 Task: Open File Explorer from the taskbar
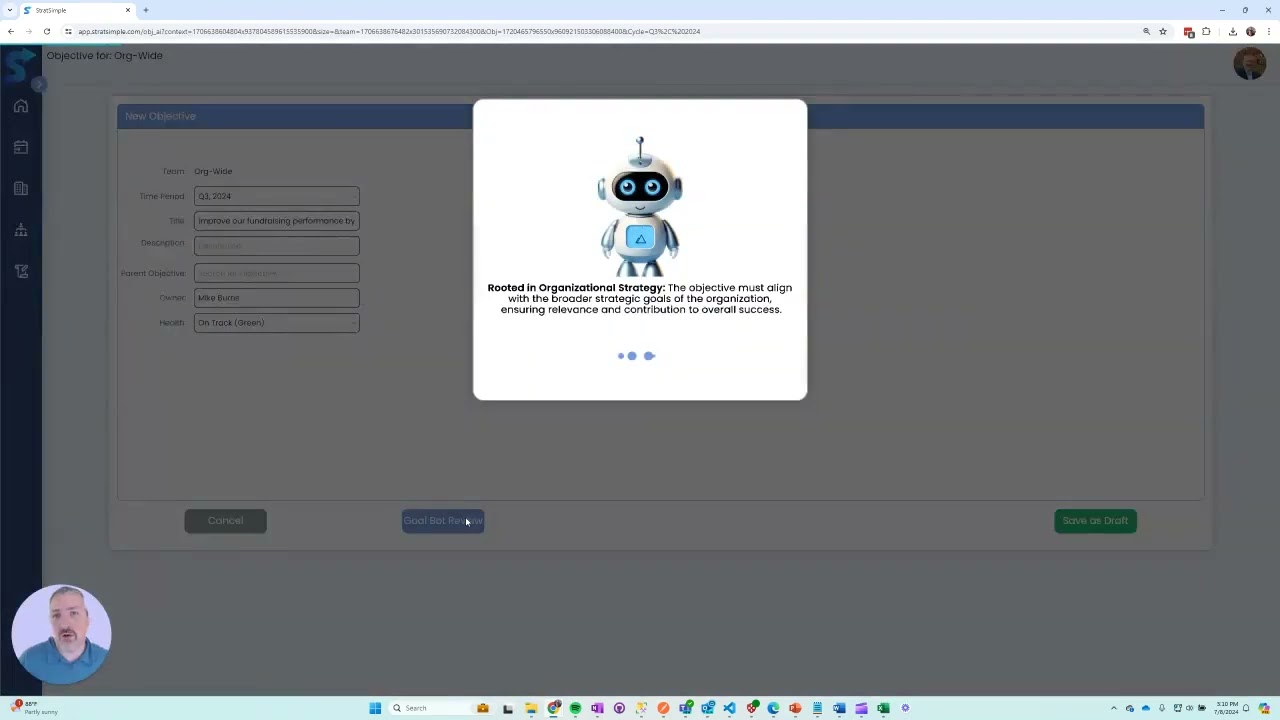(531, 708)
